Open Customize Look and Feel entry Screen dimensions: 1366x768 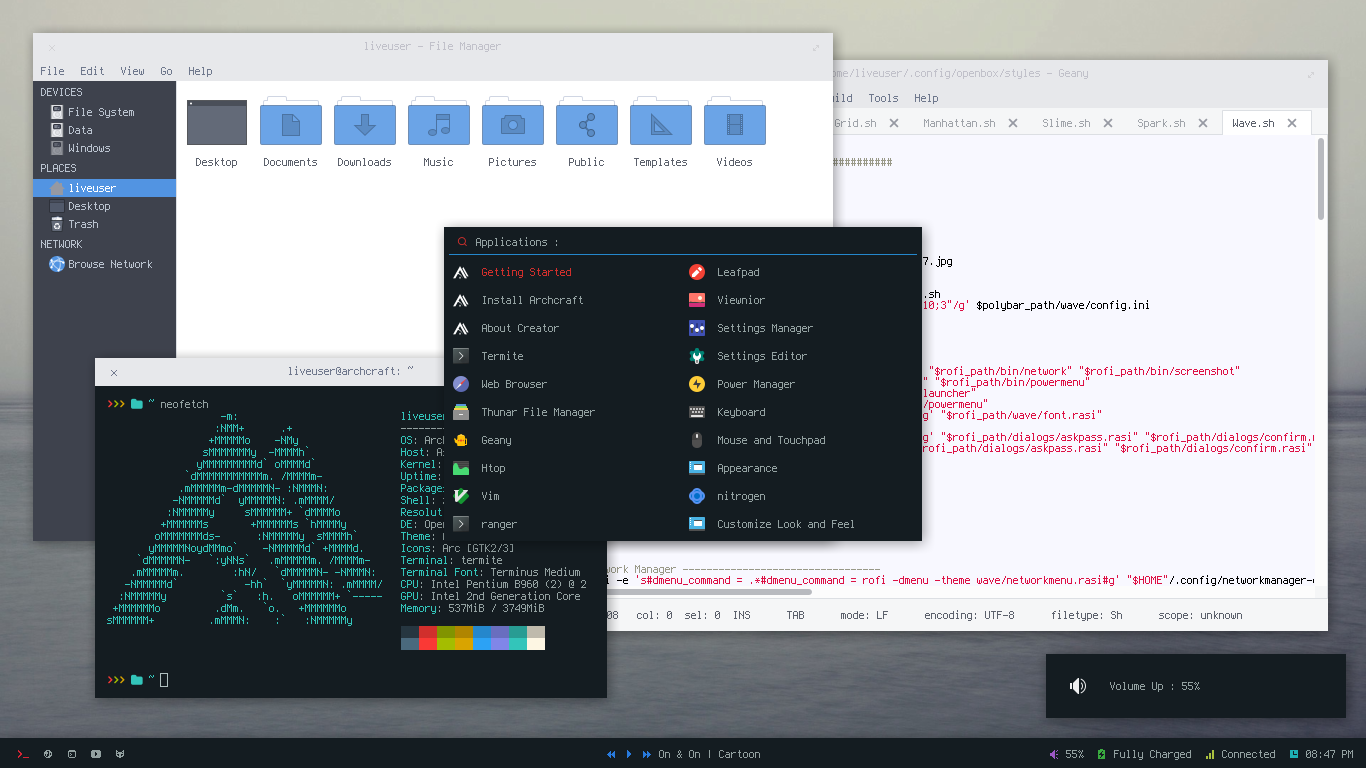pos(800,524)
